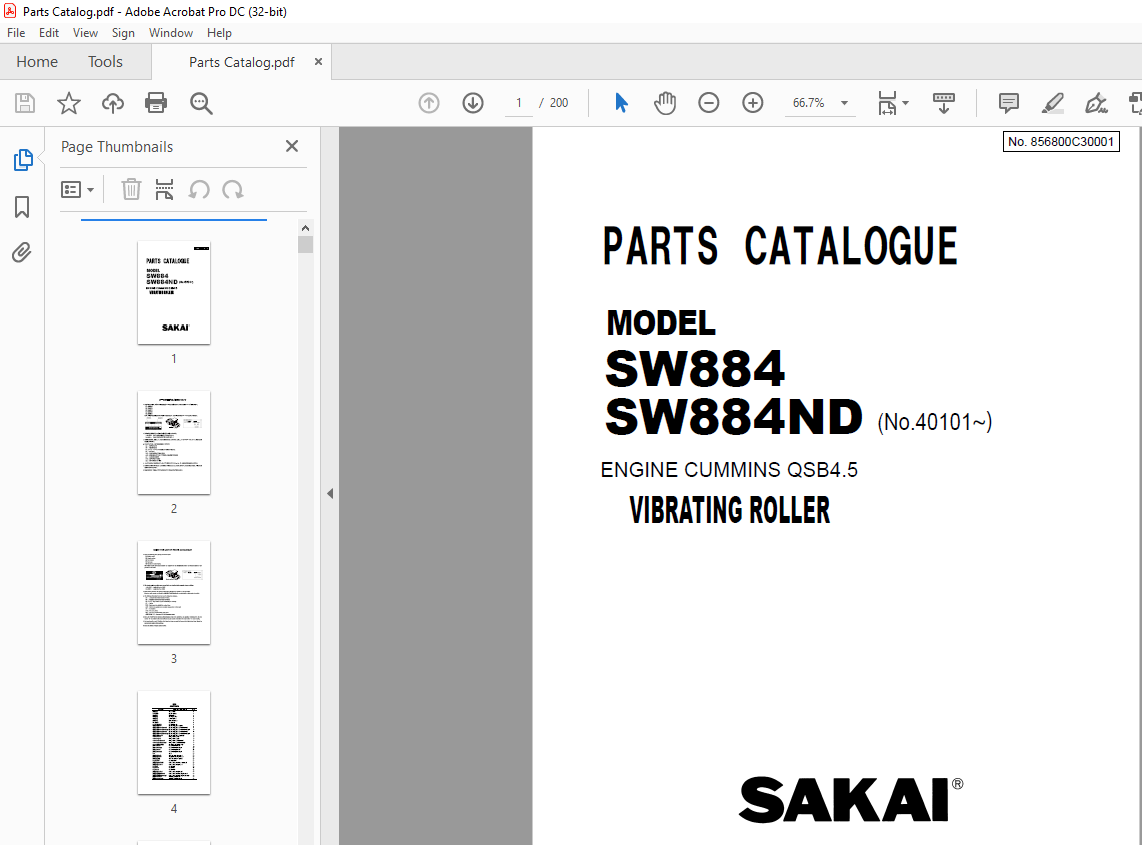Click the thumbnail panel scroll up arrow
The image size is (1142, 845).
tap(306, 228)
